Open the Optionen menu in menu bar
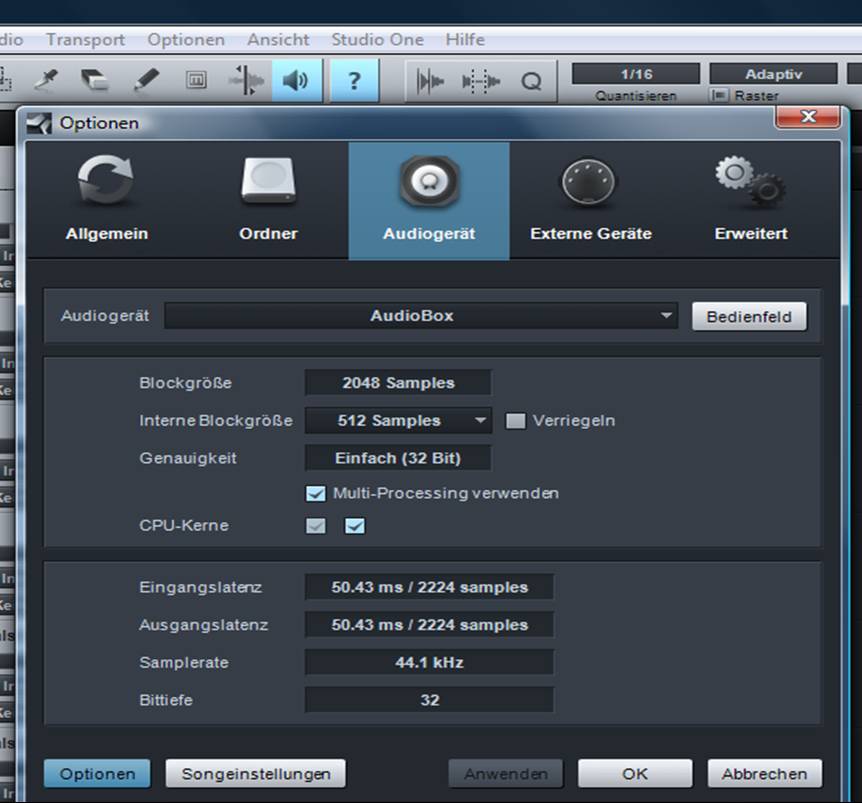 (186, 40)
